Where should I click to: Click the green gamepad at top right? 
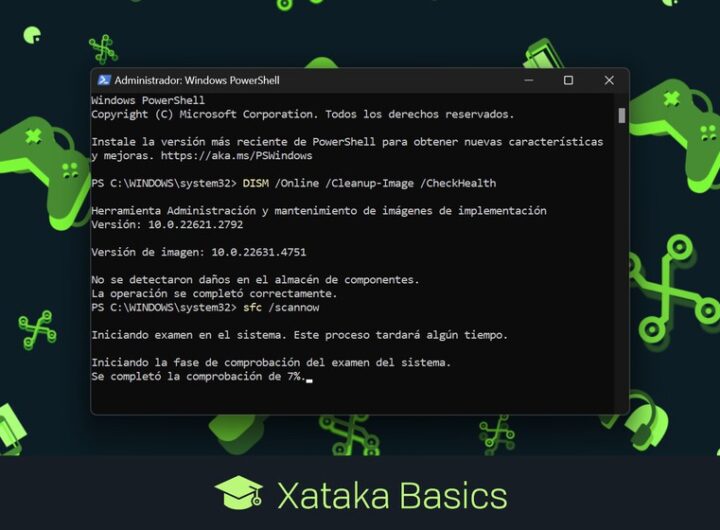670,118
